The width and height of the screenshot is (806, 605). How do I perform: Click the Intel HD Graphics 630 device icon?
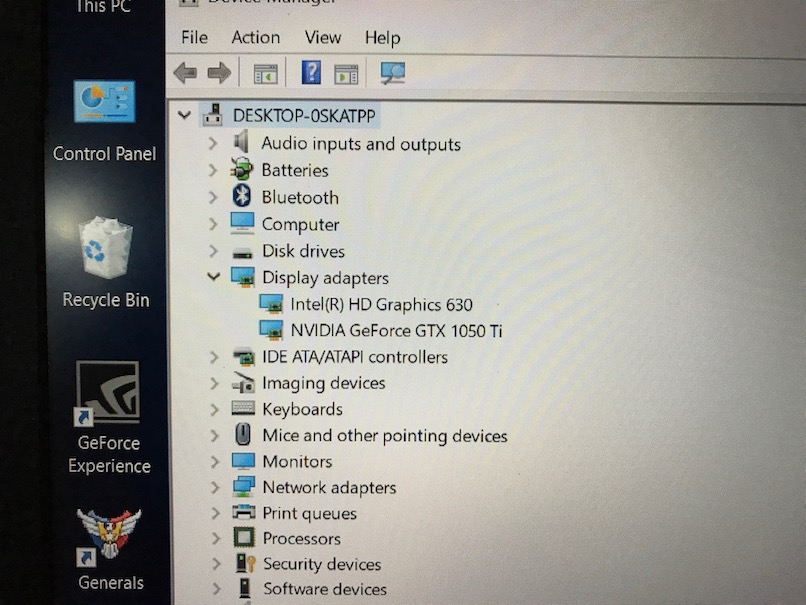[271, 304]
